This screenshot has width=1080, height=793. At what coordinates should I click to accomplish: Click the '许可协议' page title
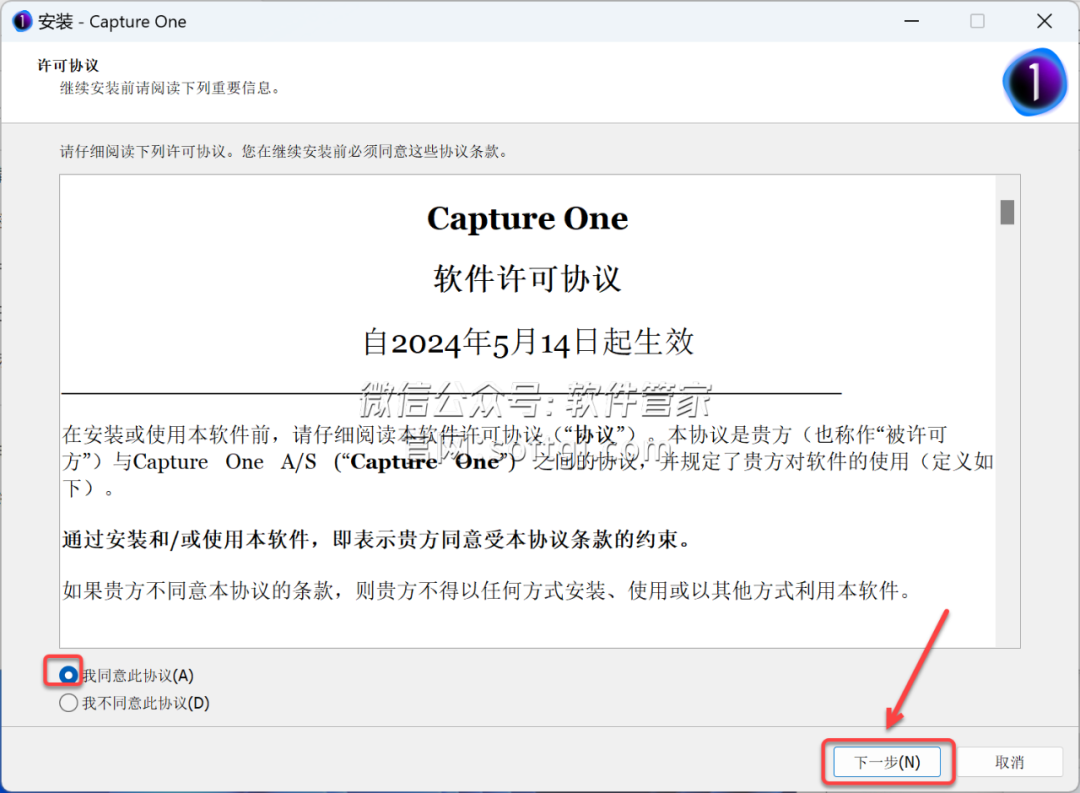coord(68,65)
